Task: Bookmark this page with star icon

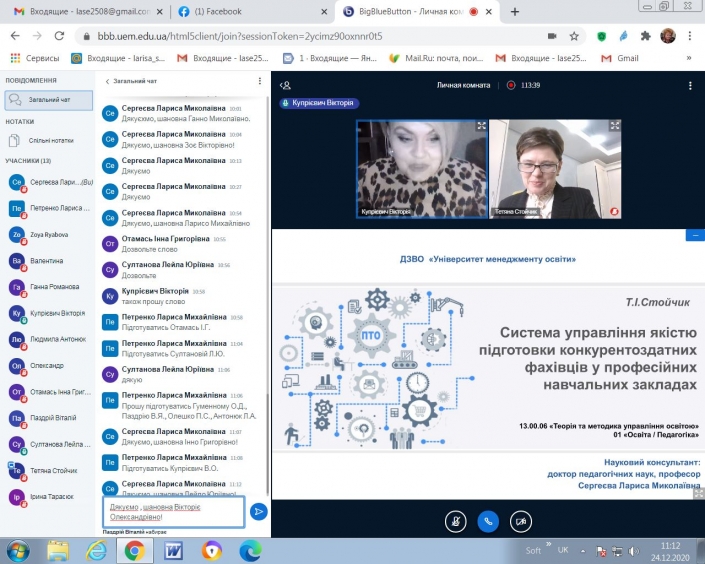Action: pos(574,36)
